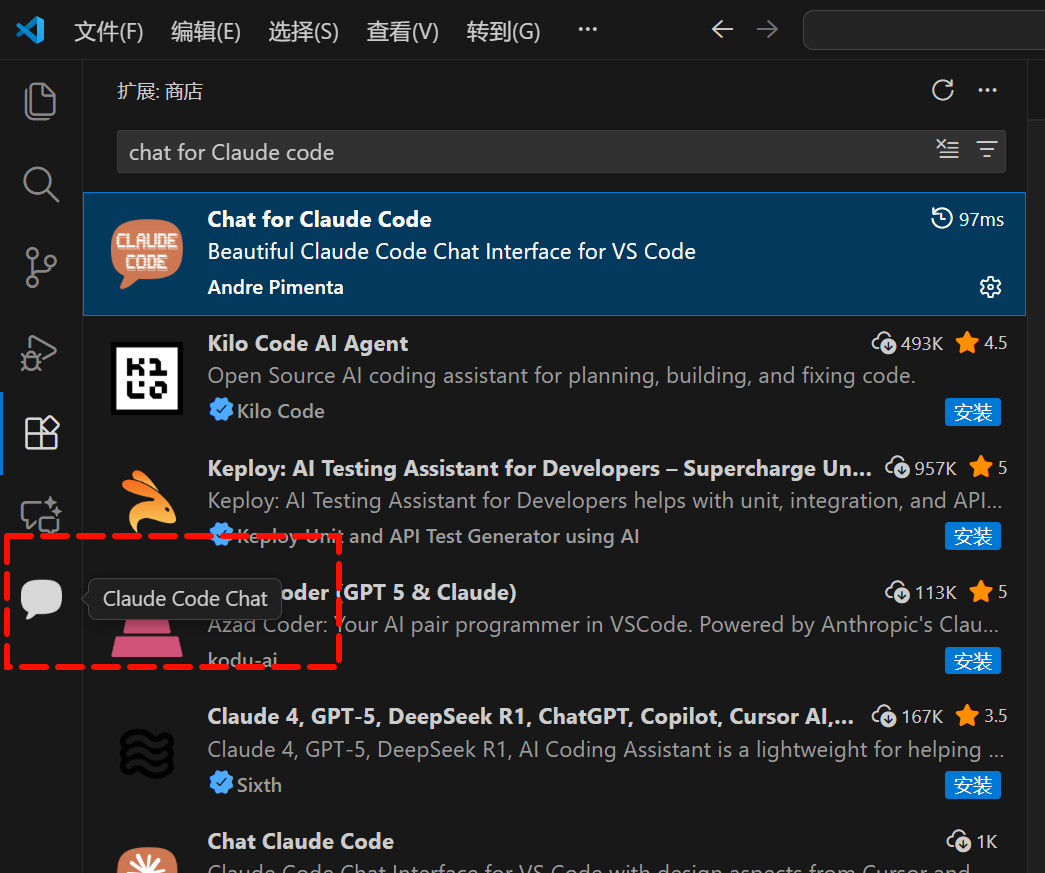Select the Chat for Claude Code result

point(554,254)
